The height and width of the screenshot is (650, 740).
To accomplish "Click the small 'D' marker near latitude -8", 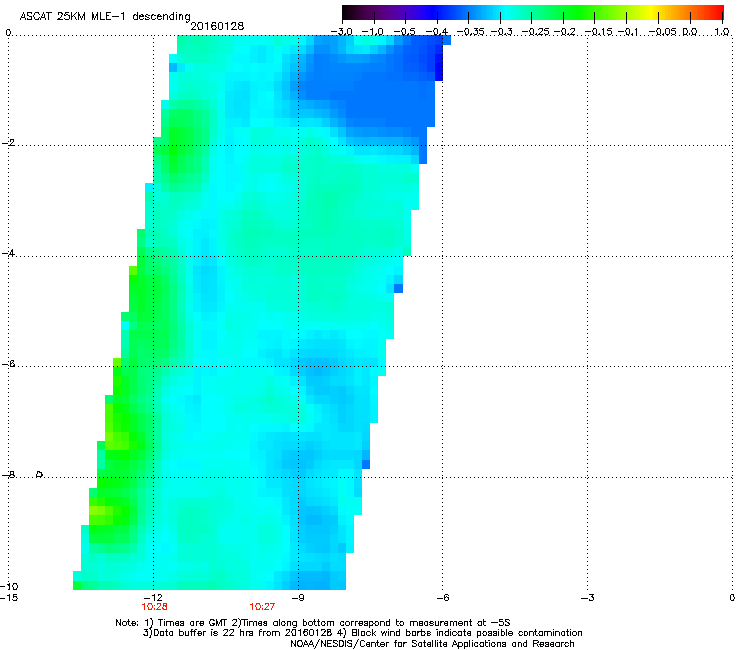I will click(40, 474).
